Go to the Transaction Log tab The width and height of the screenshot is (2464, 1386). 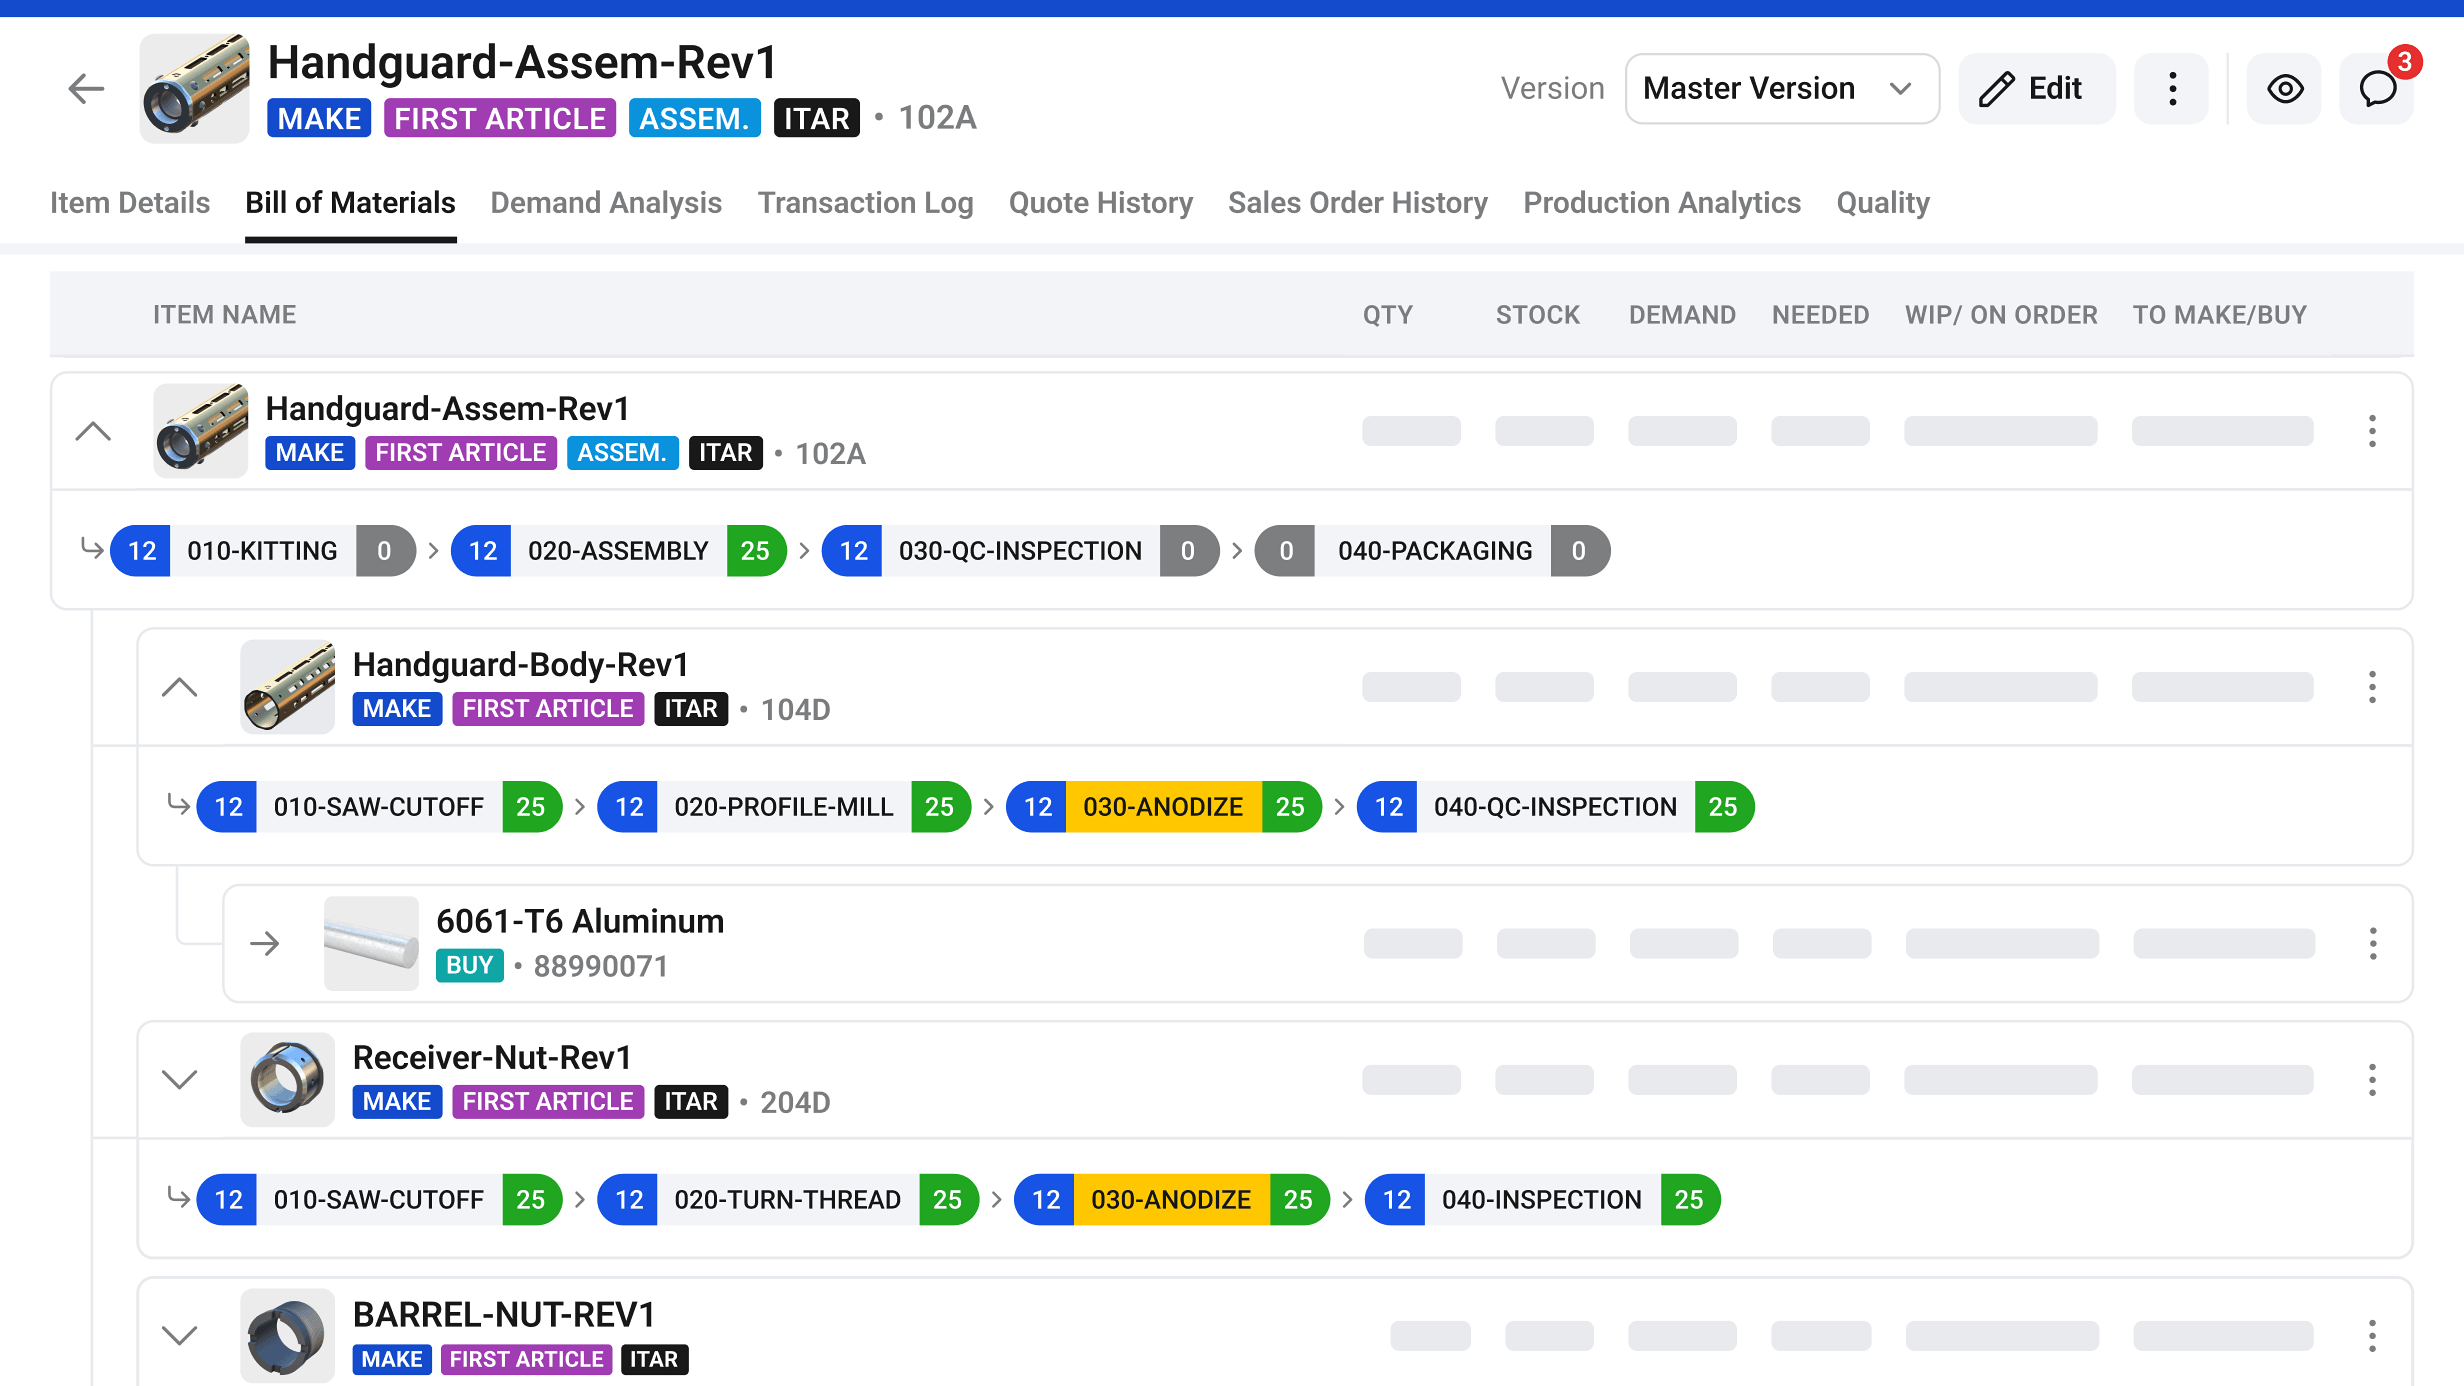[x=865, y=203]
